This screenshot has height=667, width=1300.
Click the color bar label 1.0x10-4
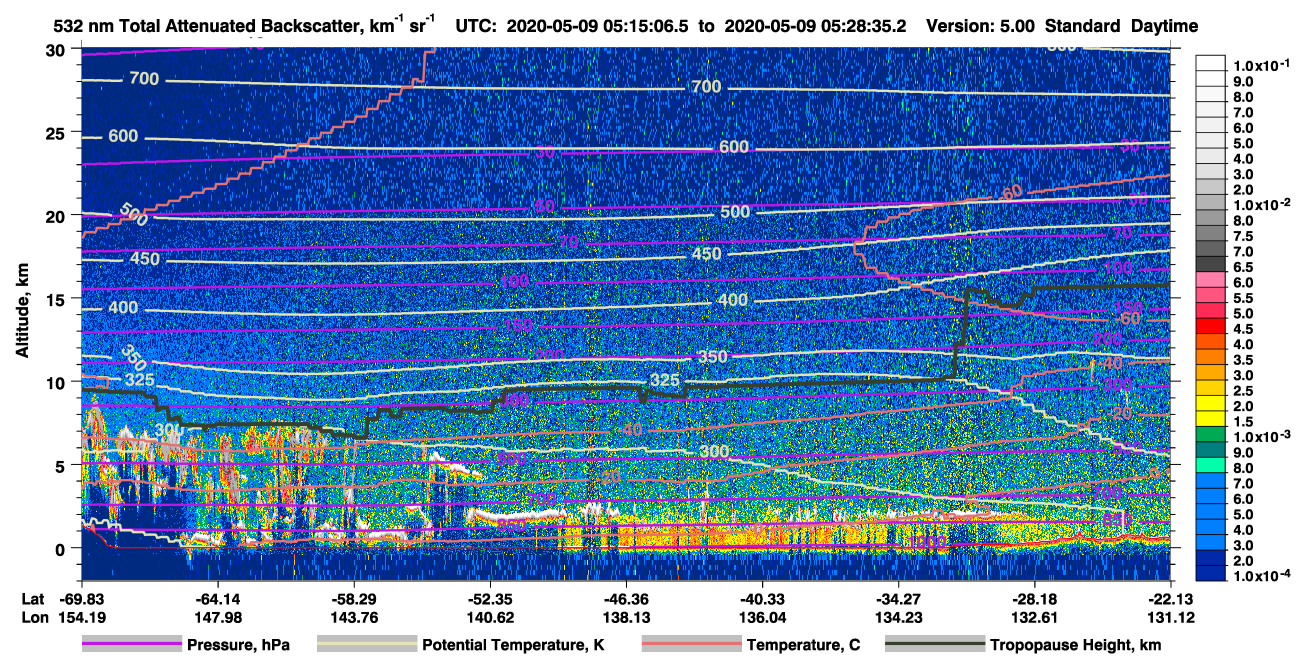click(1260, 577)
